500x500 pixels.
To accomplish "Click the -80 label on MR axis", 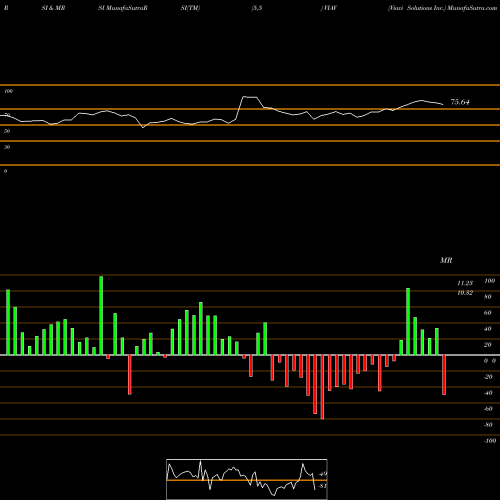I will 488,425.
